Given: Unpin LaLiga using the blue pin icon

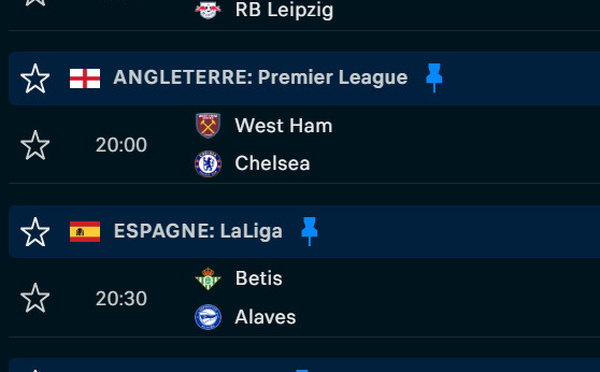Looking at the screenshot, I should (x=309, y=231).
